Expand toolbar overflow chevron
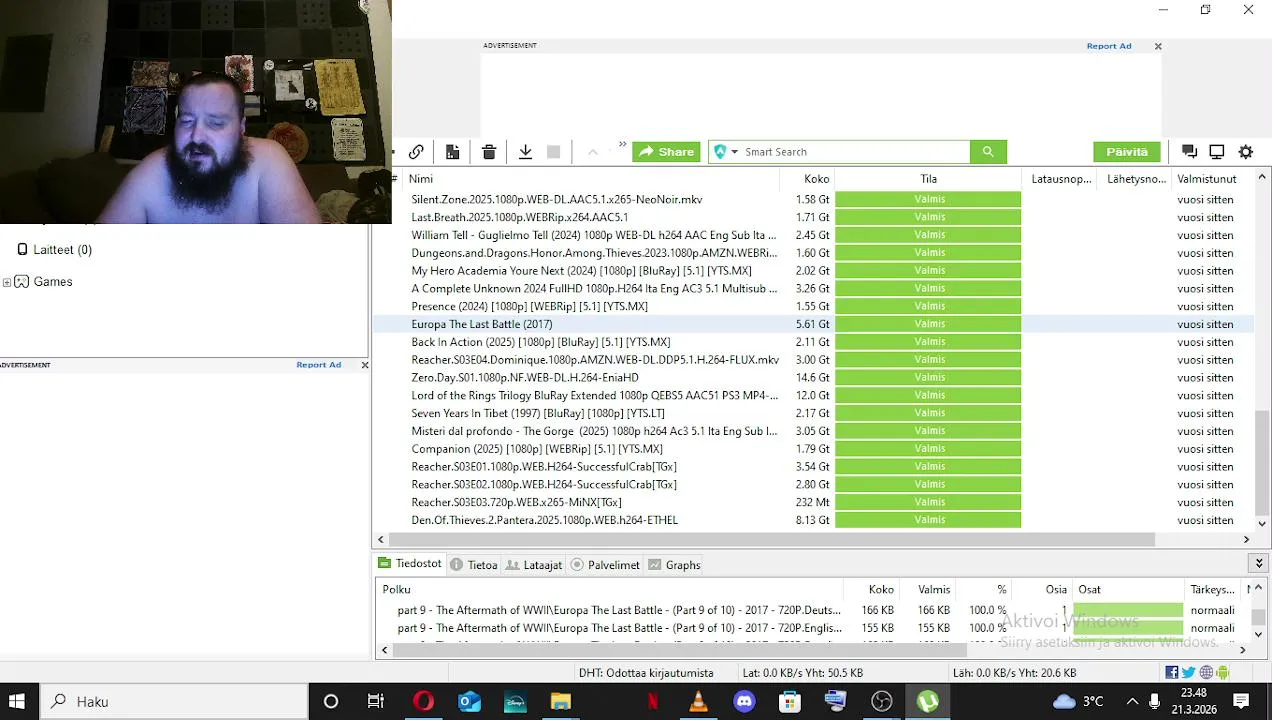1272x720 pixels. [x=622, y=145]
